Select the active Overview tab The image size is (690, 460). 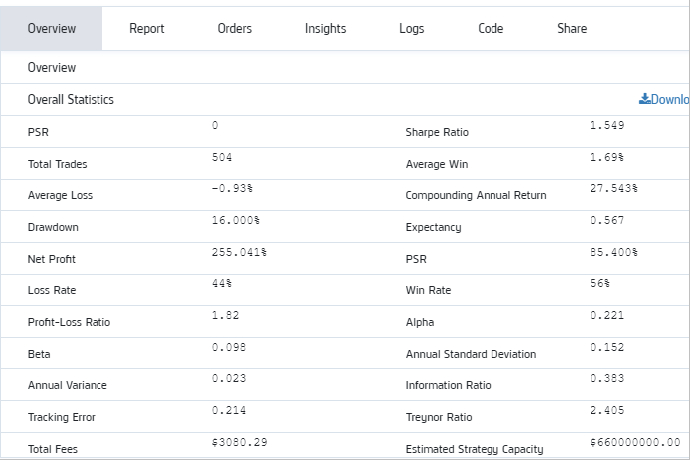pyautogui.click(x=52, y=28)
